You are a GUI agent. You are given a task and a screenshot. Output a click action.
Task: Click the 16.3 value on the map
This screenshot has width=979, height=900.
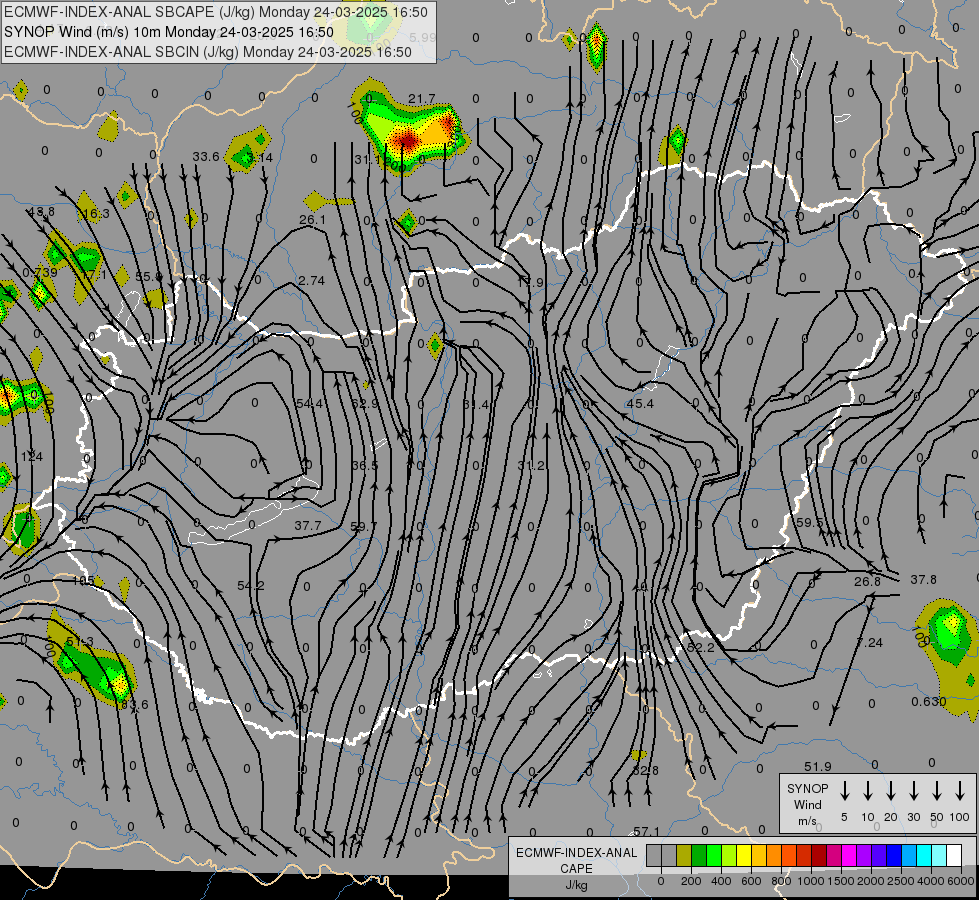96,214
